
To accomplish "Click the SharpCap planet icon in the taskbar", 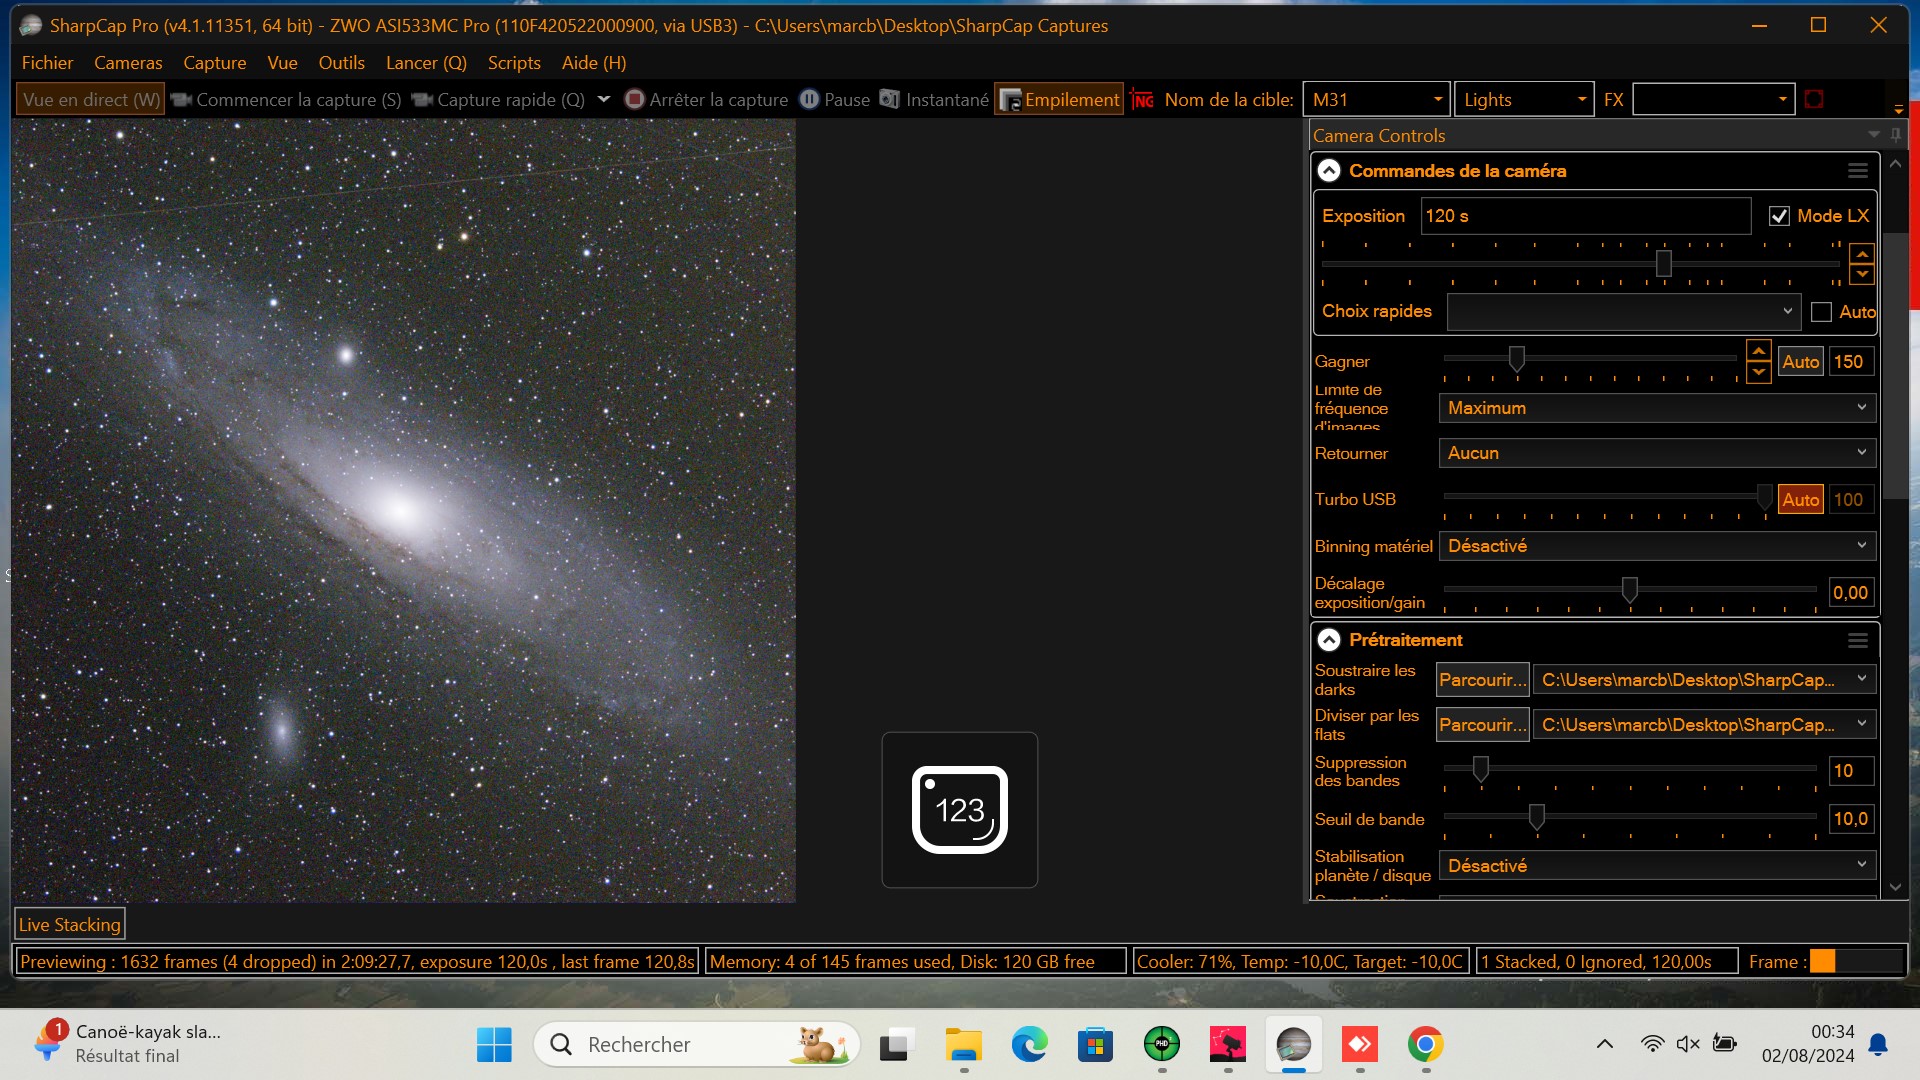I will coord(1293,1045).
